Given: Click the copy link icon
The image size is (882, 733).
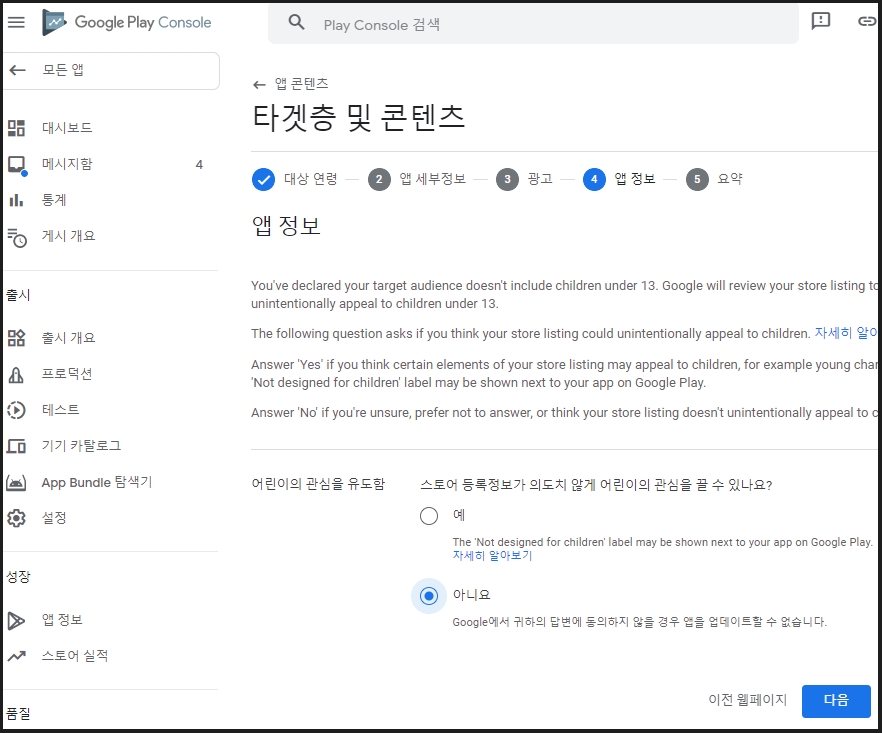Looking at the screenshot, I should [x=867, y=21].
